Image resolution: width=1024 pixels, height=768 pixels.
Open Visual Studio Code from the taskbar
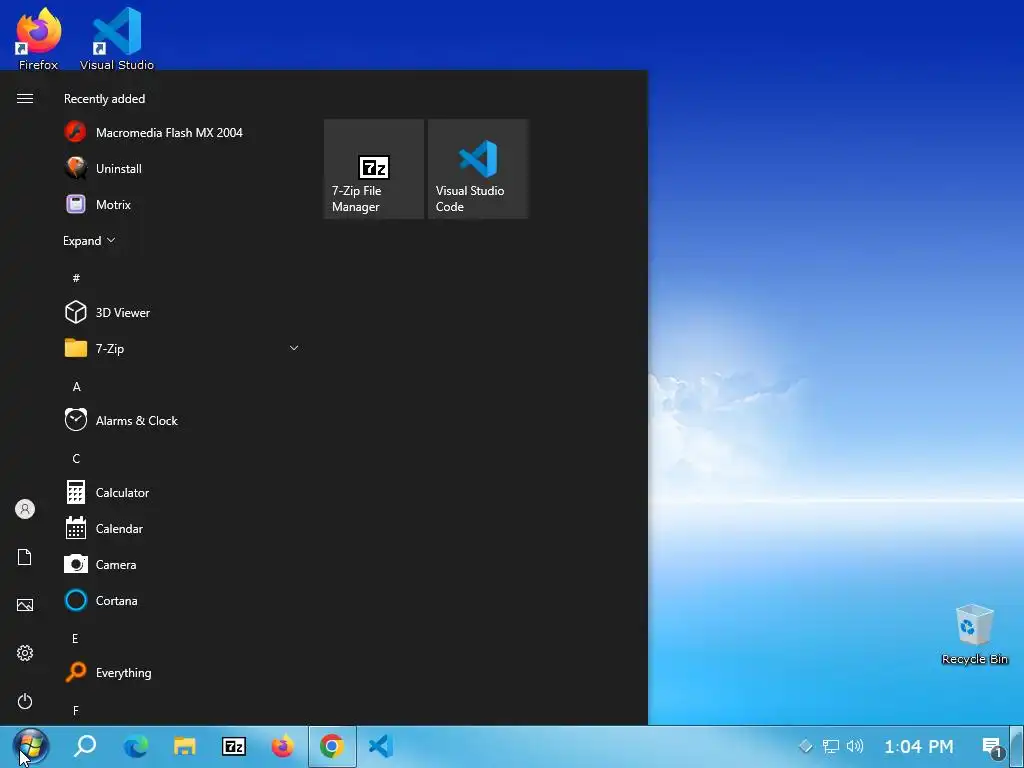pos(381,746)
